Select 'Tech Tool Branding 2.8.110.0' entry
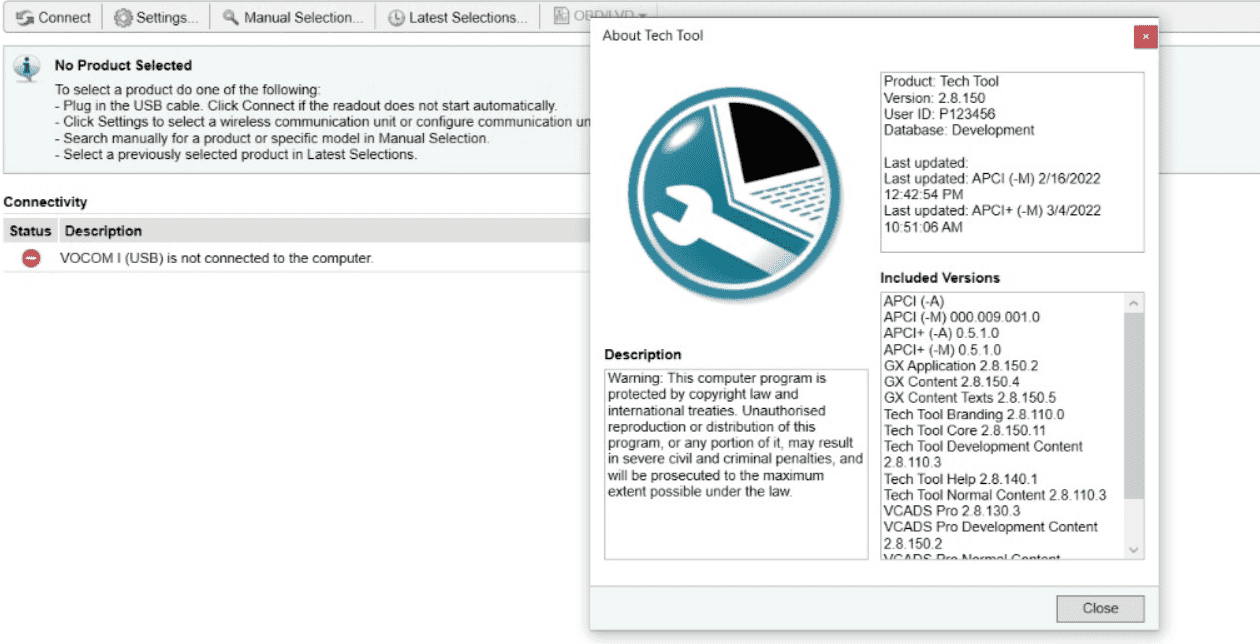The height and width of the screenshot is (644, 1260). 974,414
